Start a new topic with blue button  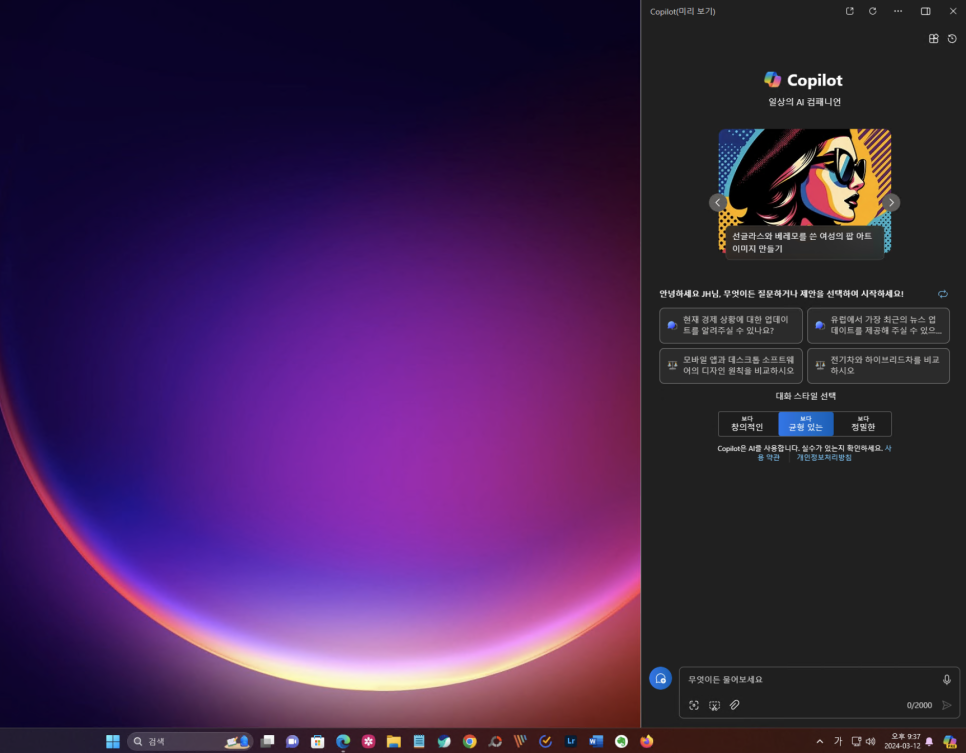click(x=660, y=678)
